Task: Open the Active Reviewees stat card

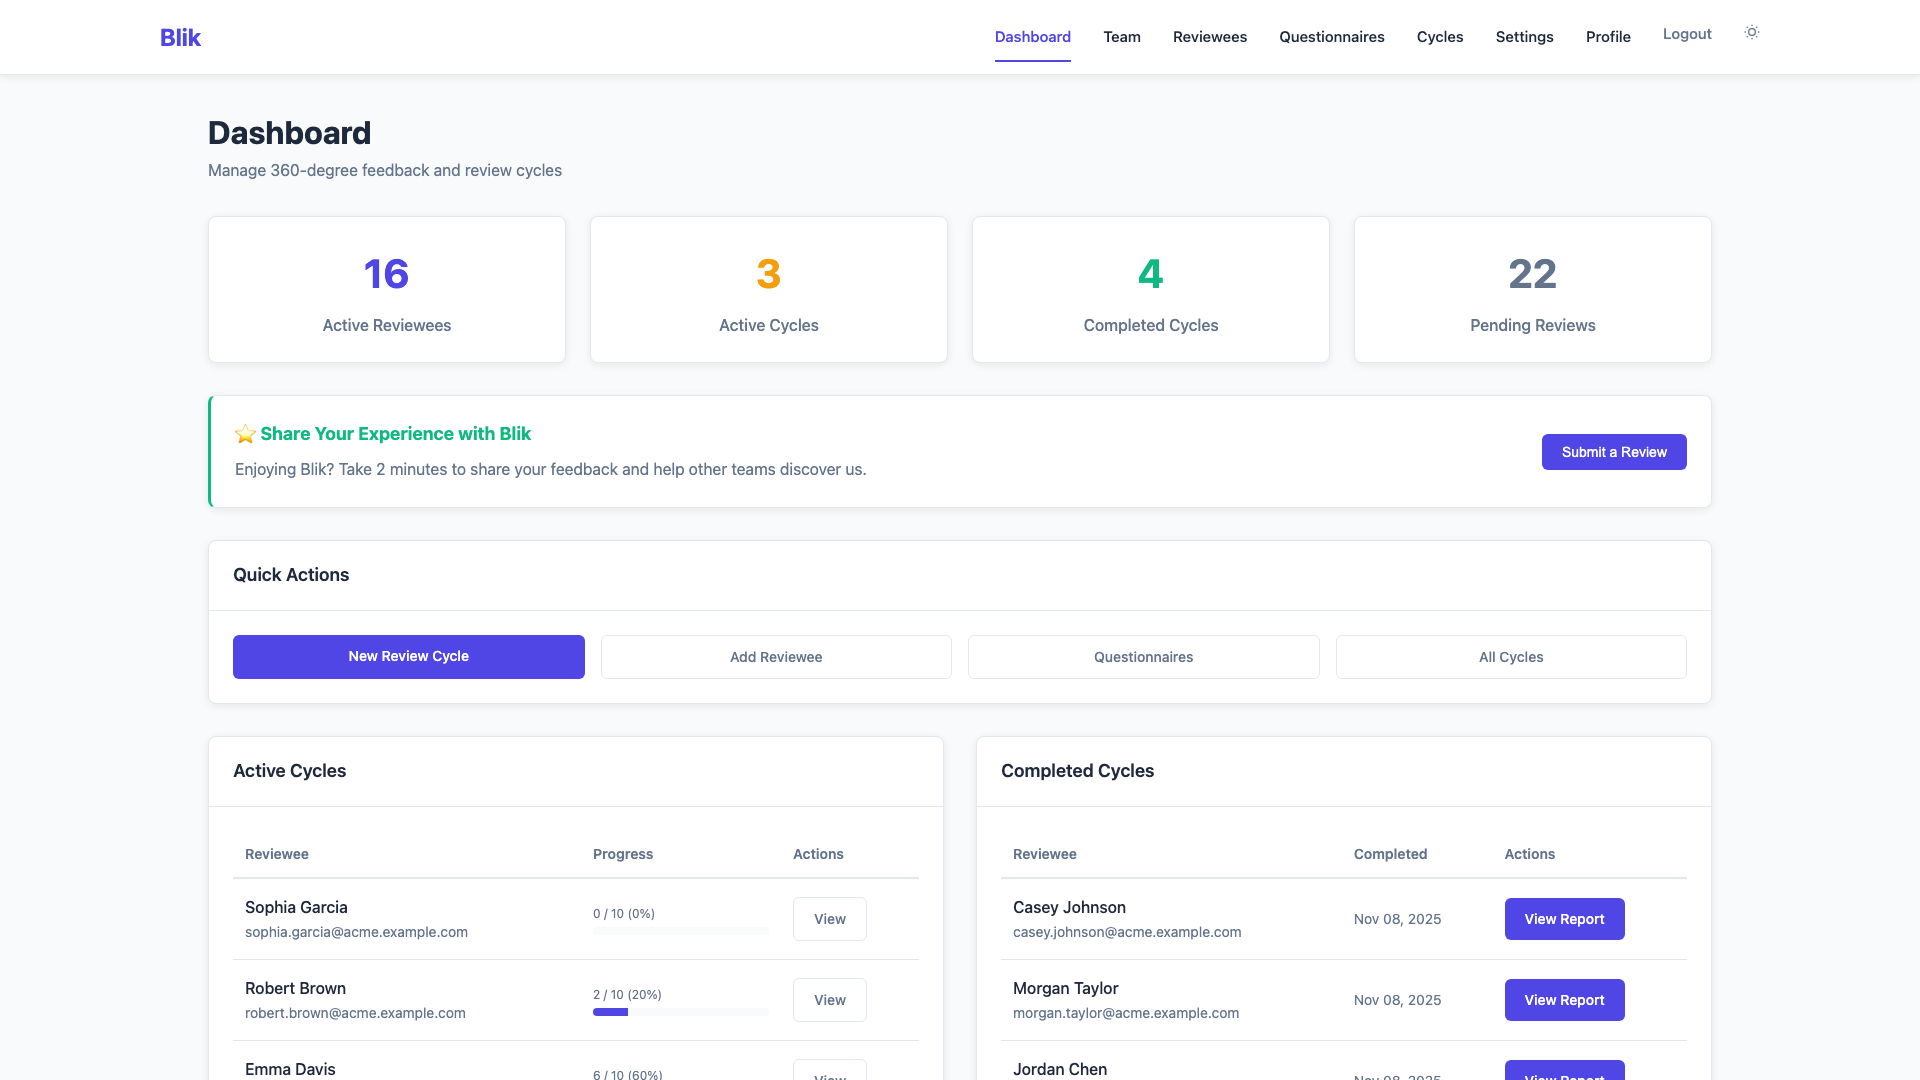Action: coord(386,289)
